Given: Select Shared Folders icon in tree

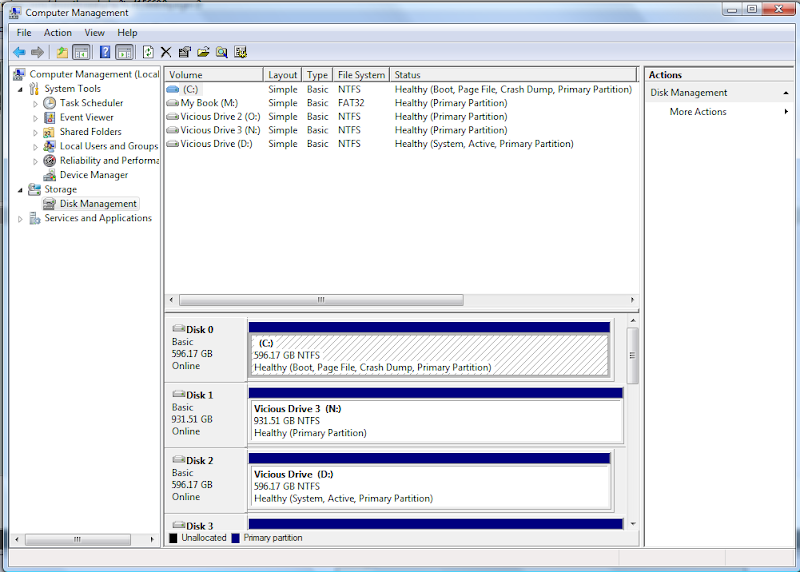Looking at the screenshot, I should [49, 132].
